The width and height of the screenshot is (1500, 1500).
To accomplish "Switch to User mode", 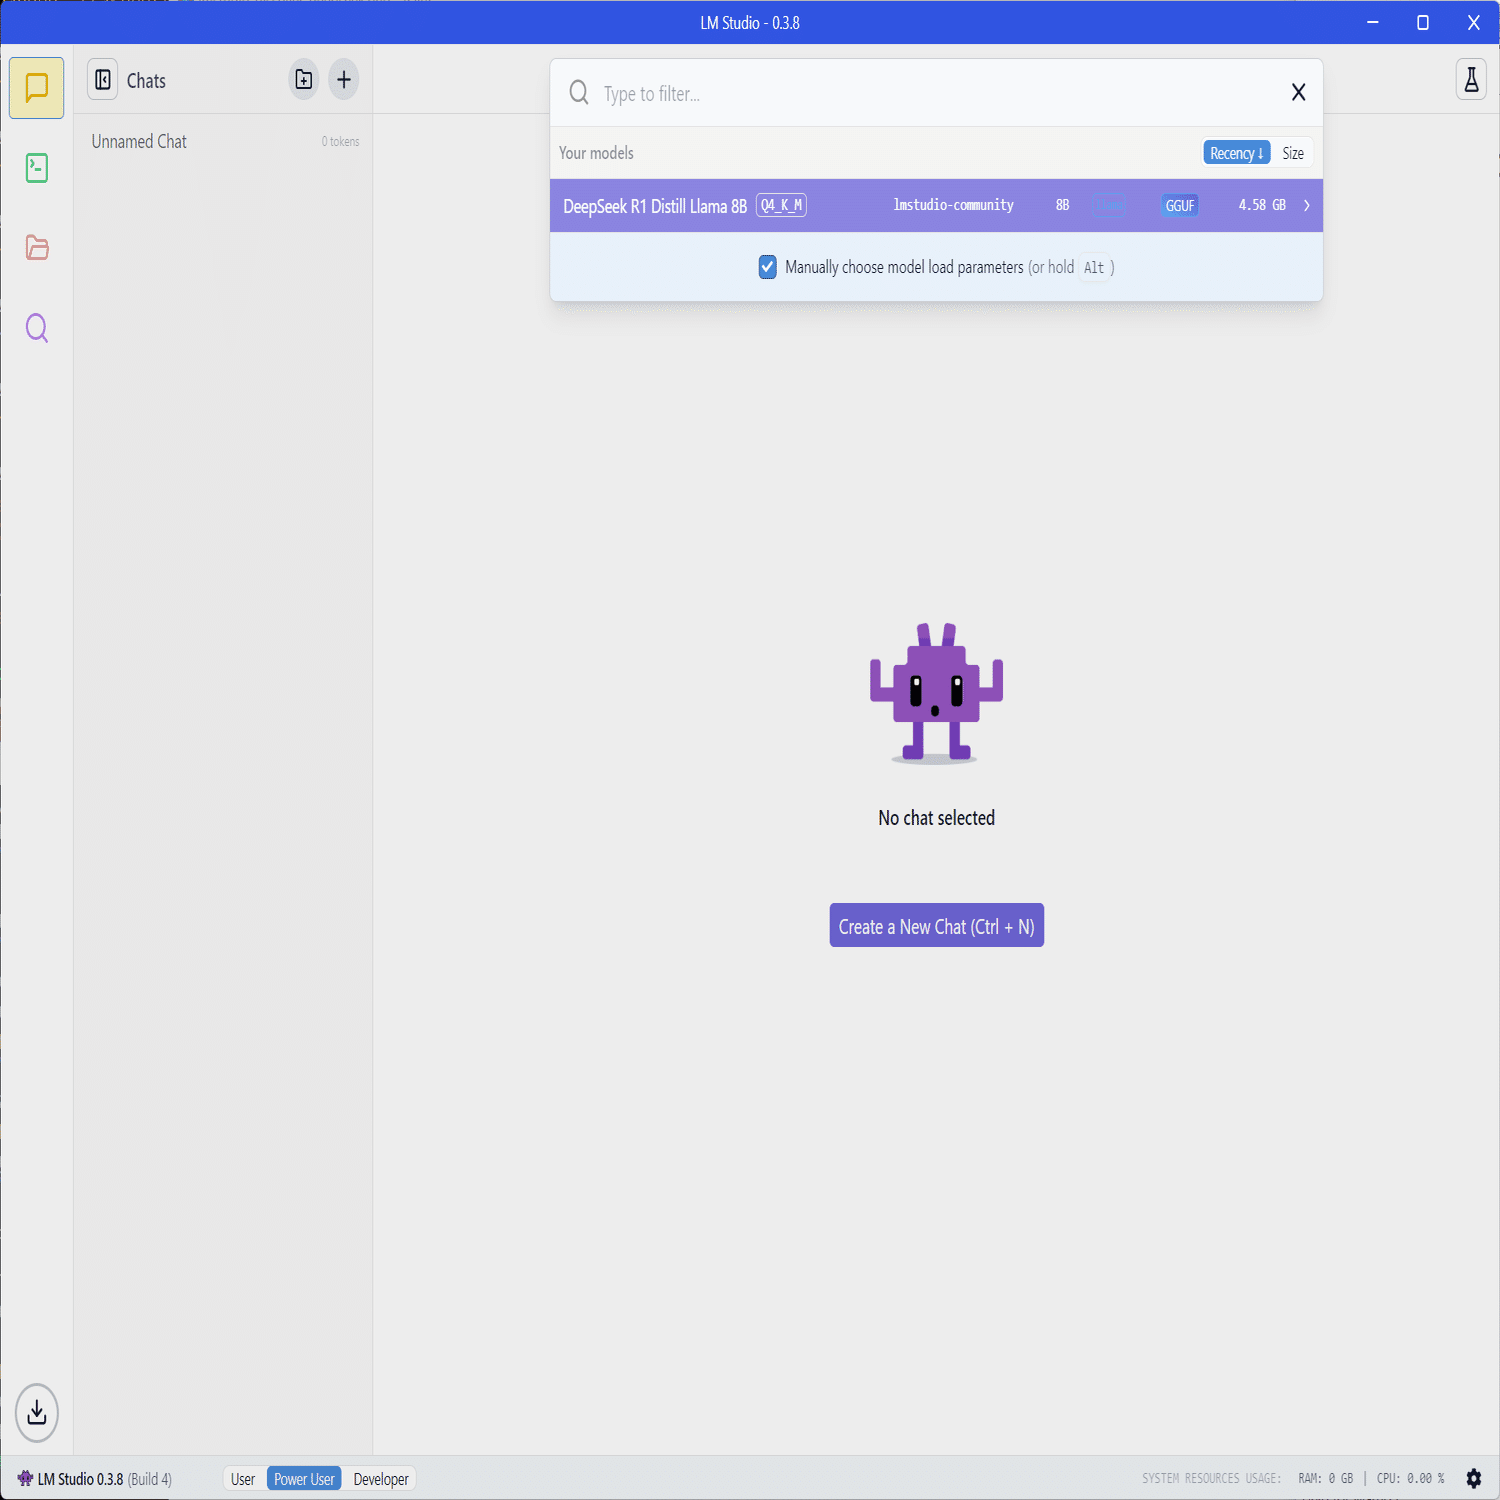I will pos(243,1479).
